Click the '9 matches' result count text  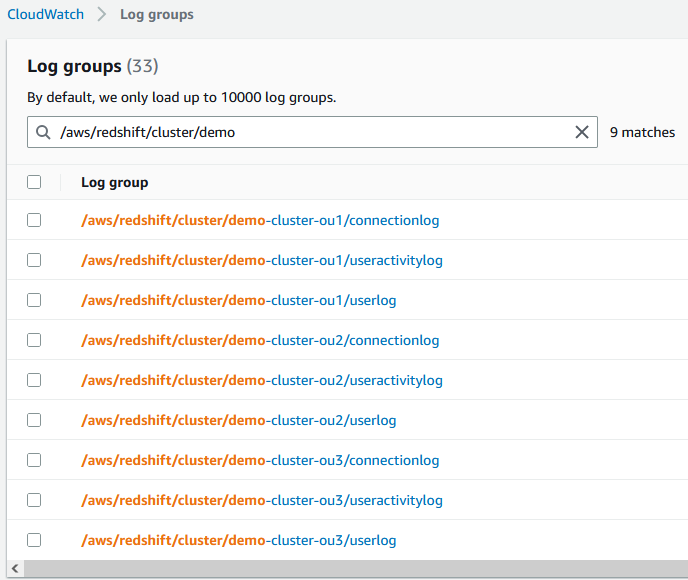642,132
